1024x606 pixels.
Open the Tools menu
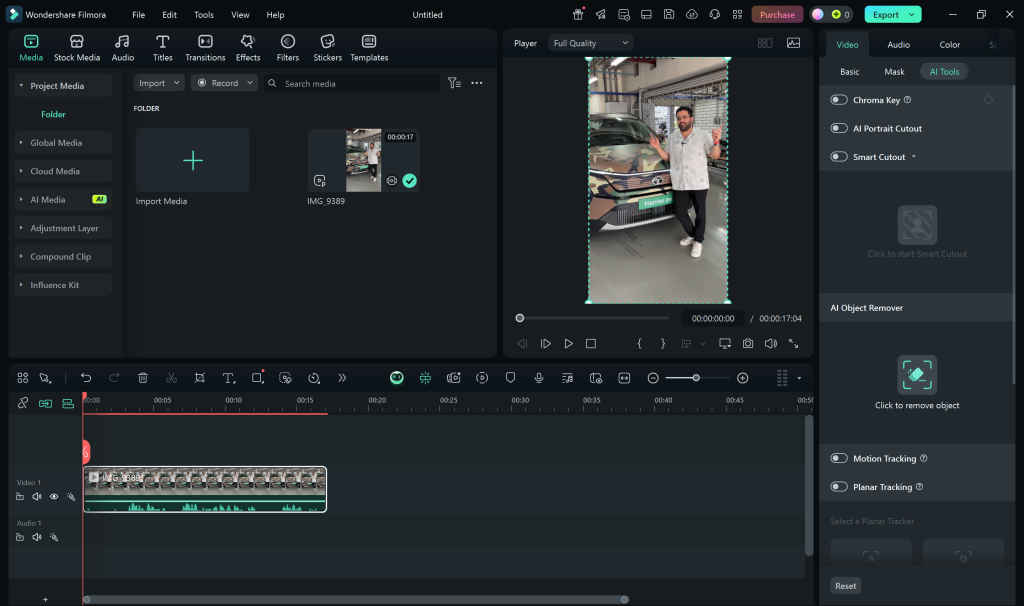click(204, 14)
